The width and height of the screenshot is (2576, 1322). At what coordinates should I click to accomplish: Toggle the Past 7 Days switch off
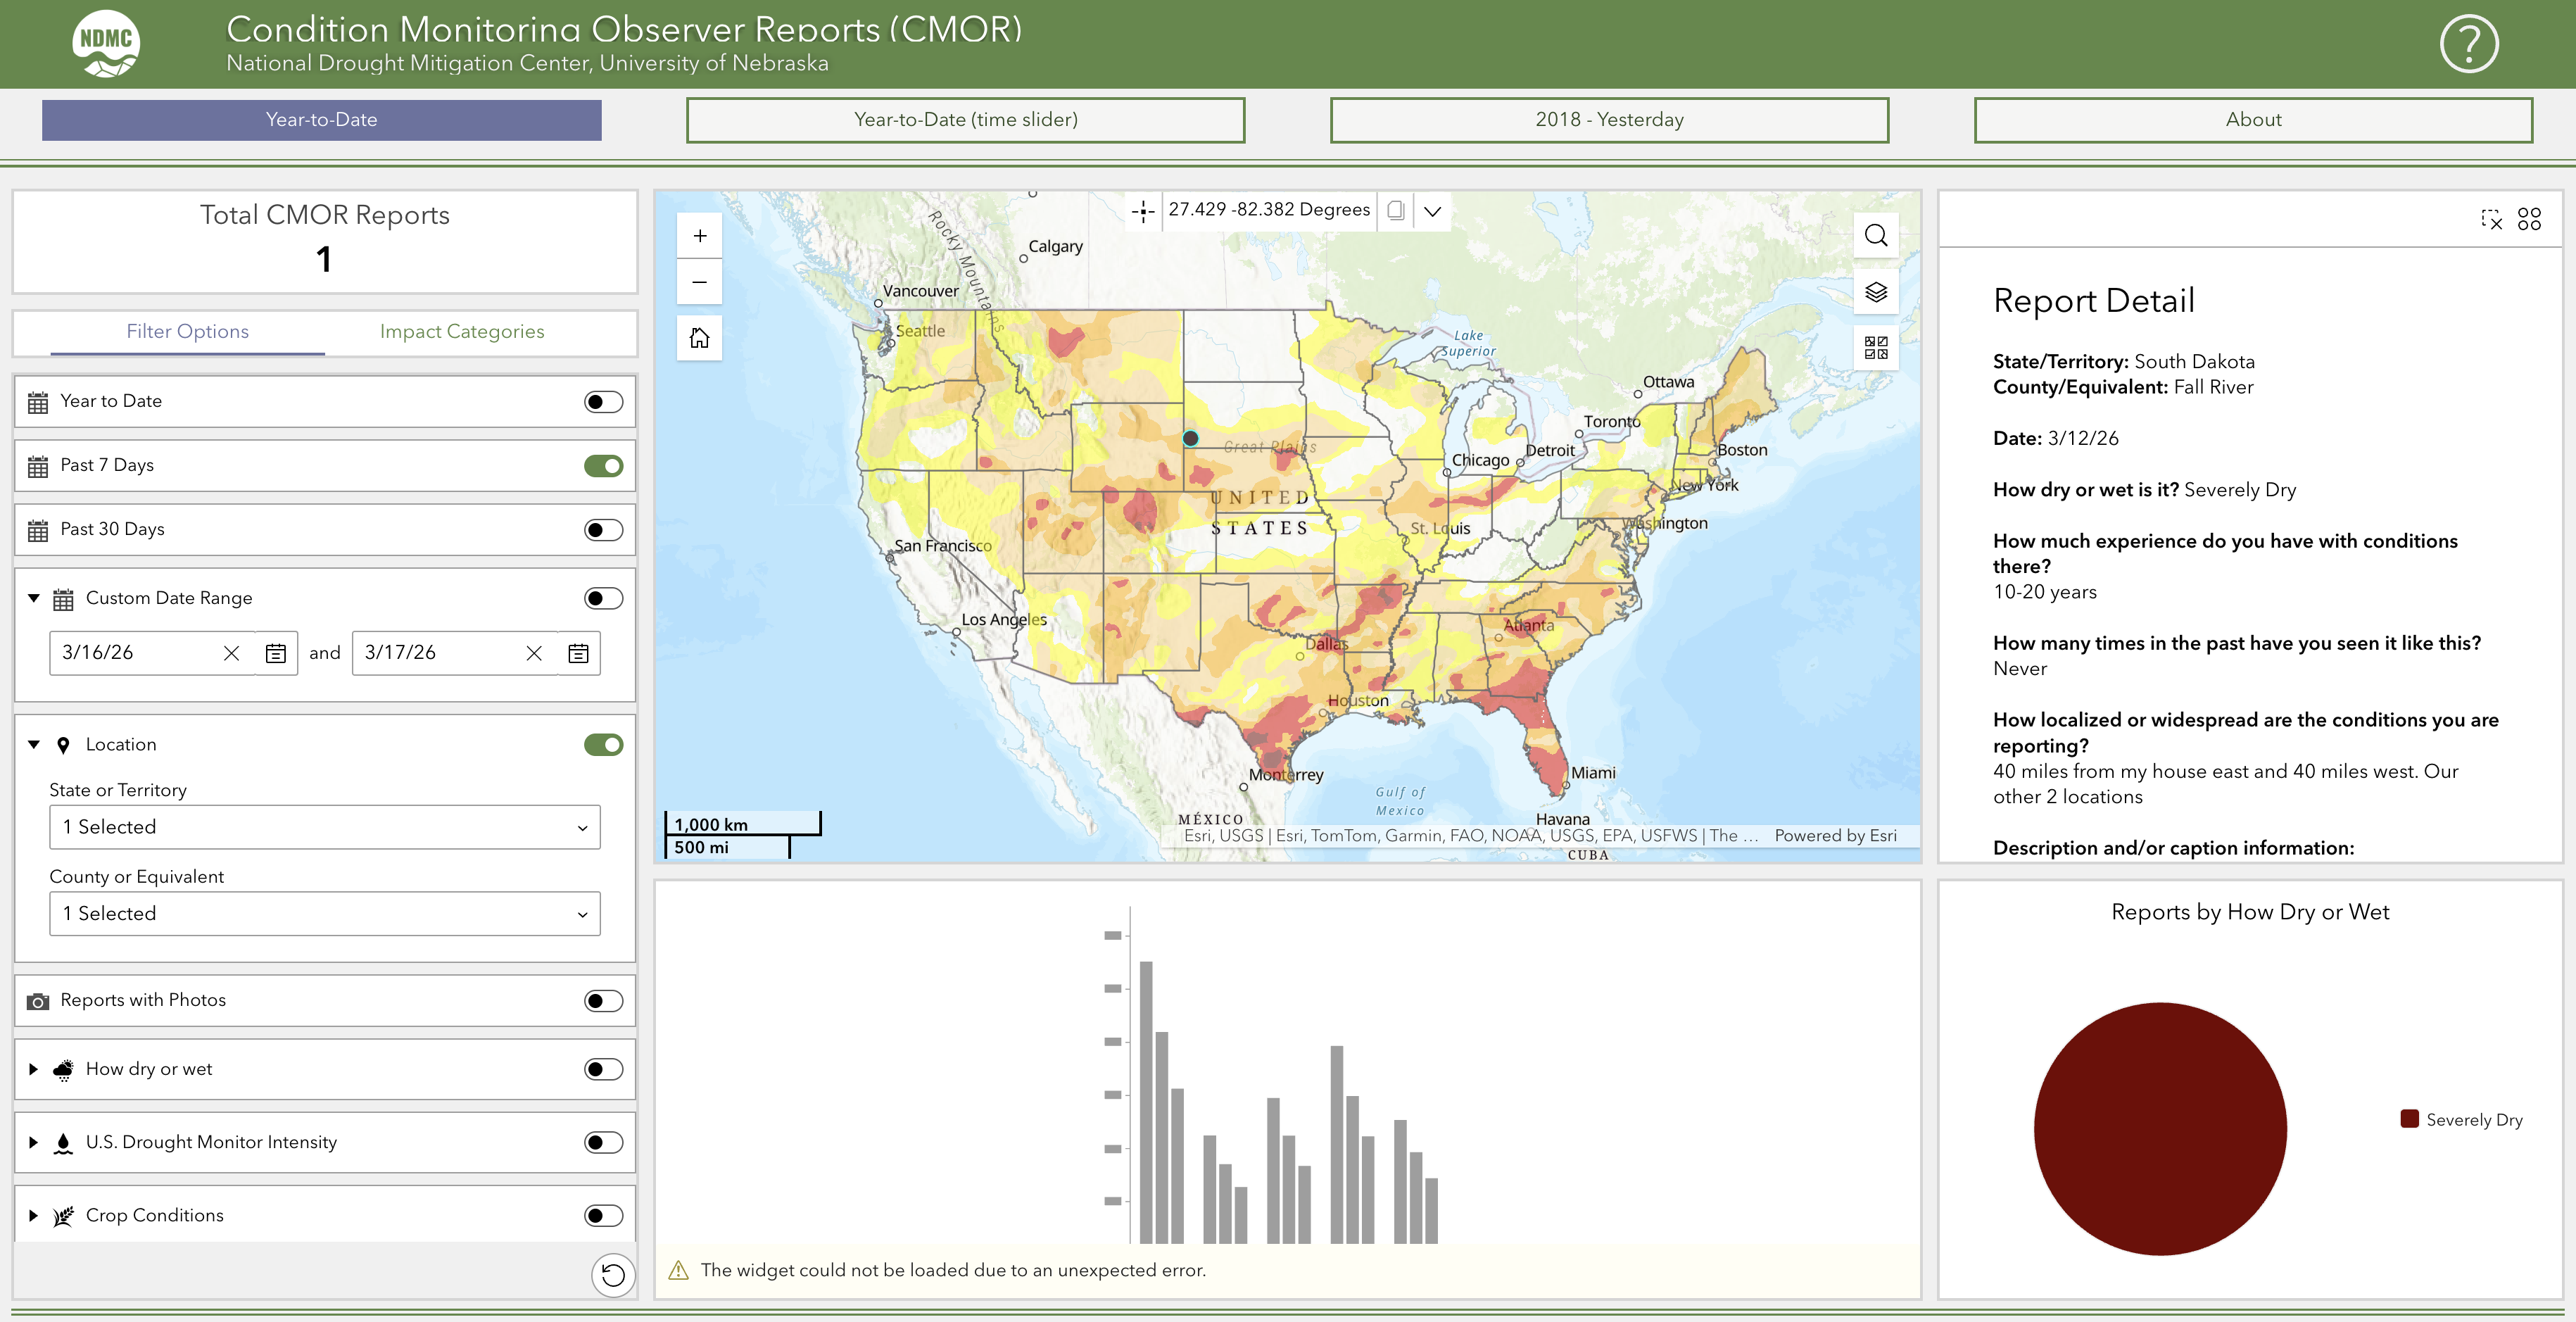[x=603, y=466]
